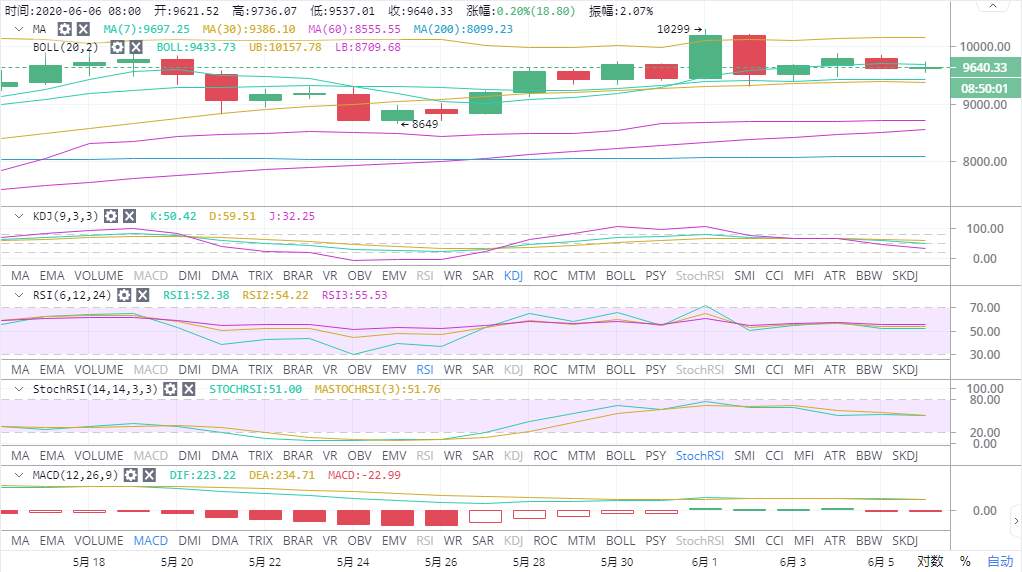Collapse the KDJ(9,3,3) legend chevron
The width and height of the screenshot is (1022, 572).
19,216
